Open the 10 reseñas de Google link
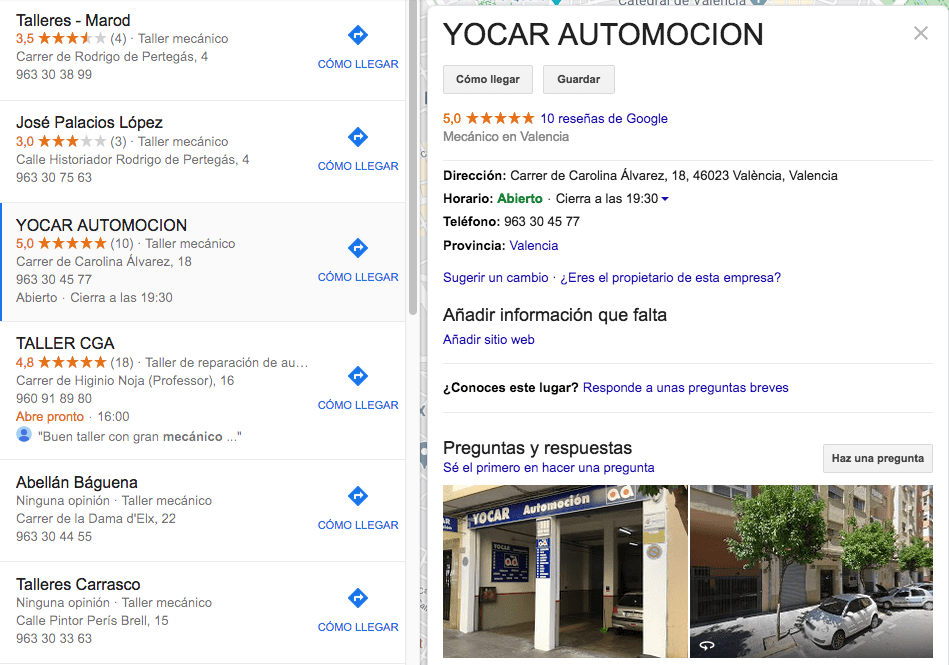Viewport: 949px width, 665px height. pyautogui.click(x=603, y=119)
